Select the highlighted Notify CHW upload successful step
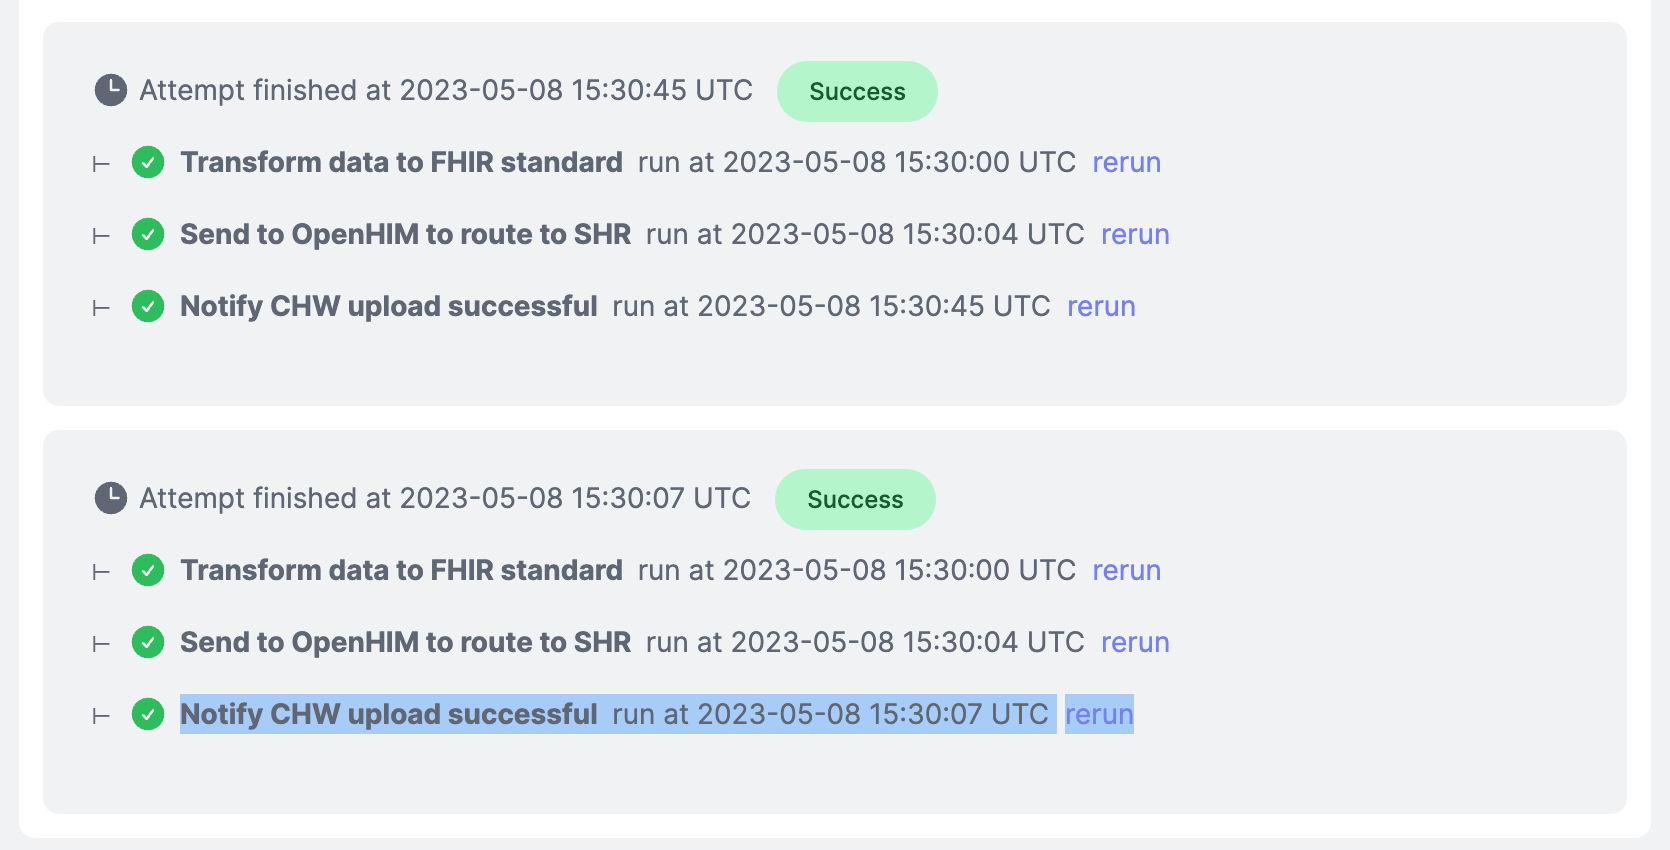Image resolution: width=1670 pixels, height=850 pixels. click(390, 714)
